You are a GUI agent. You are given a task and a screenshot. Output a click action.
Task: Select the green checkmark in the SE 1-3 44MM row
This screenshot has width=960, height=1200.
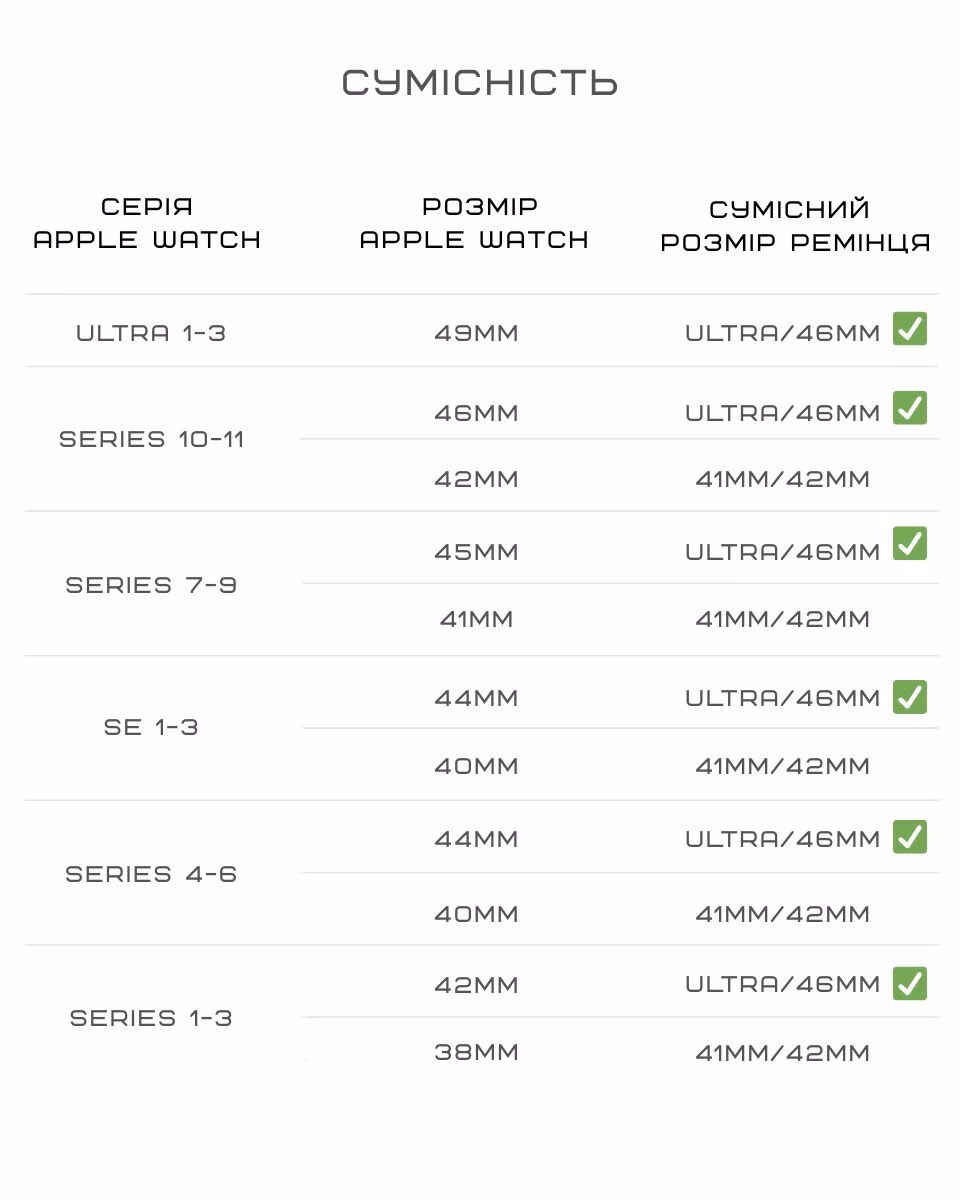pos(910,697)
